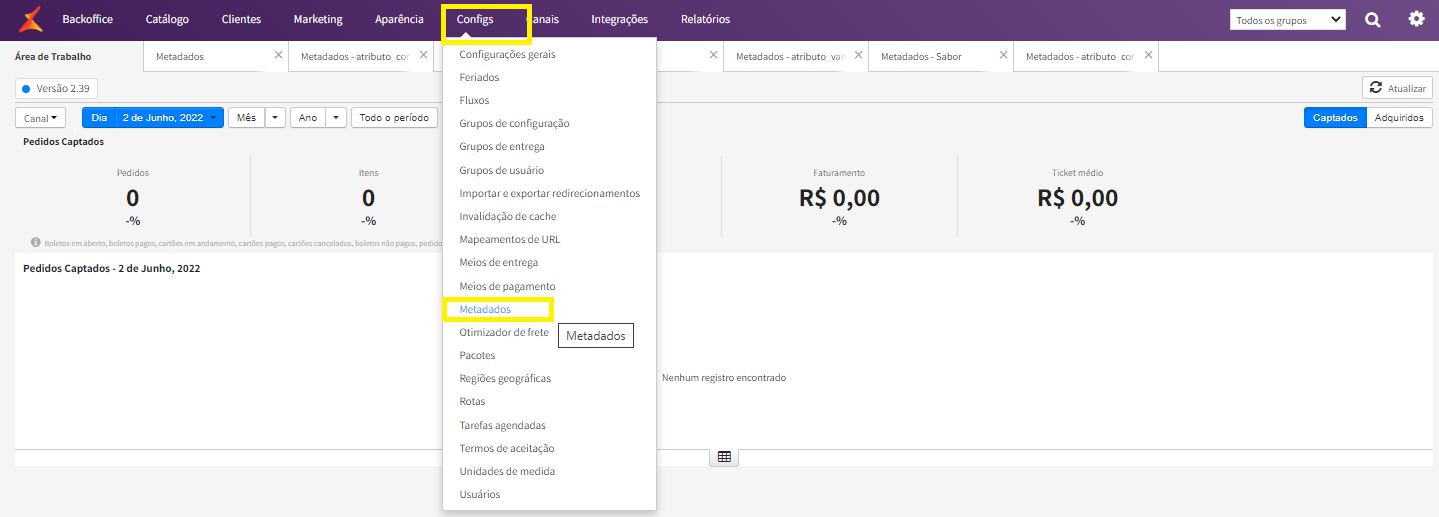Close the last Metadados - atributo_cor tab

pyautogui.click(x=1148, y=55)
